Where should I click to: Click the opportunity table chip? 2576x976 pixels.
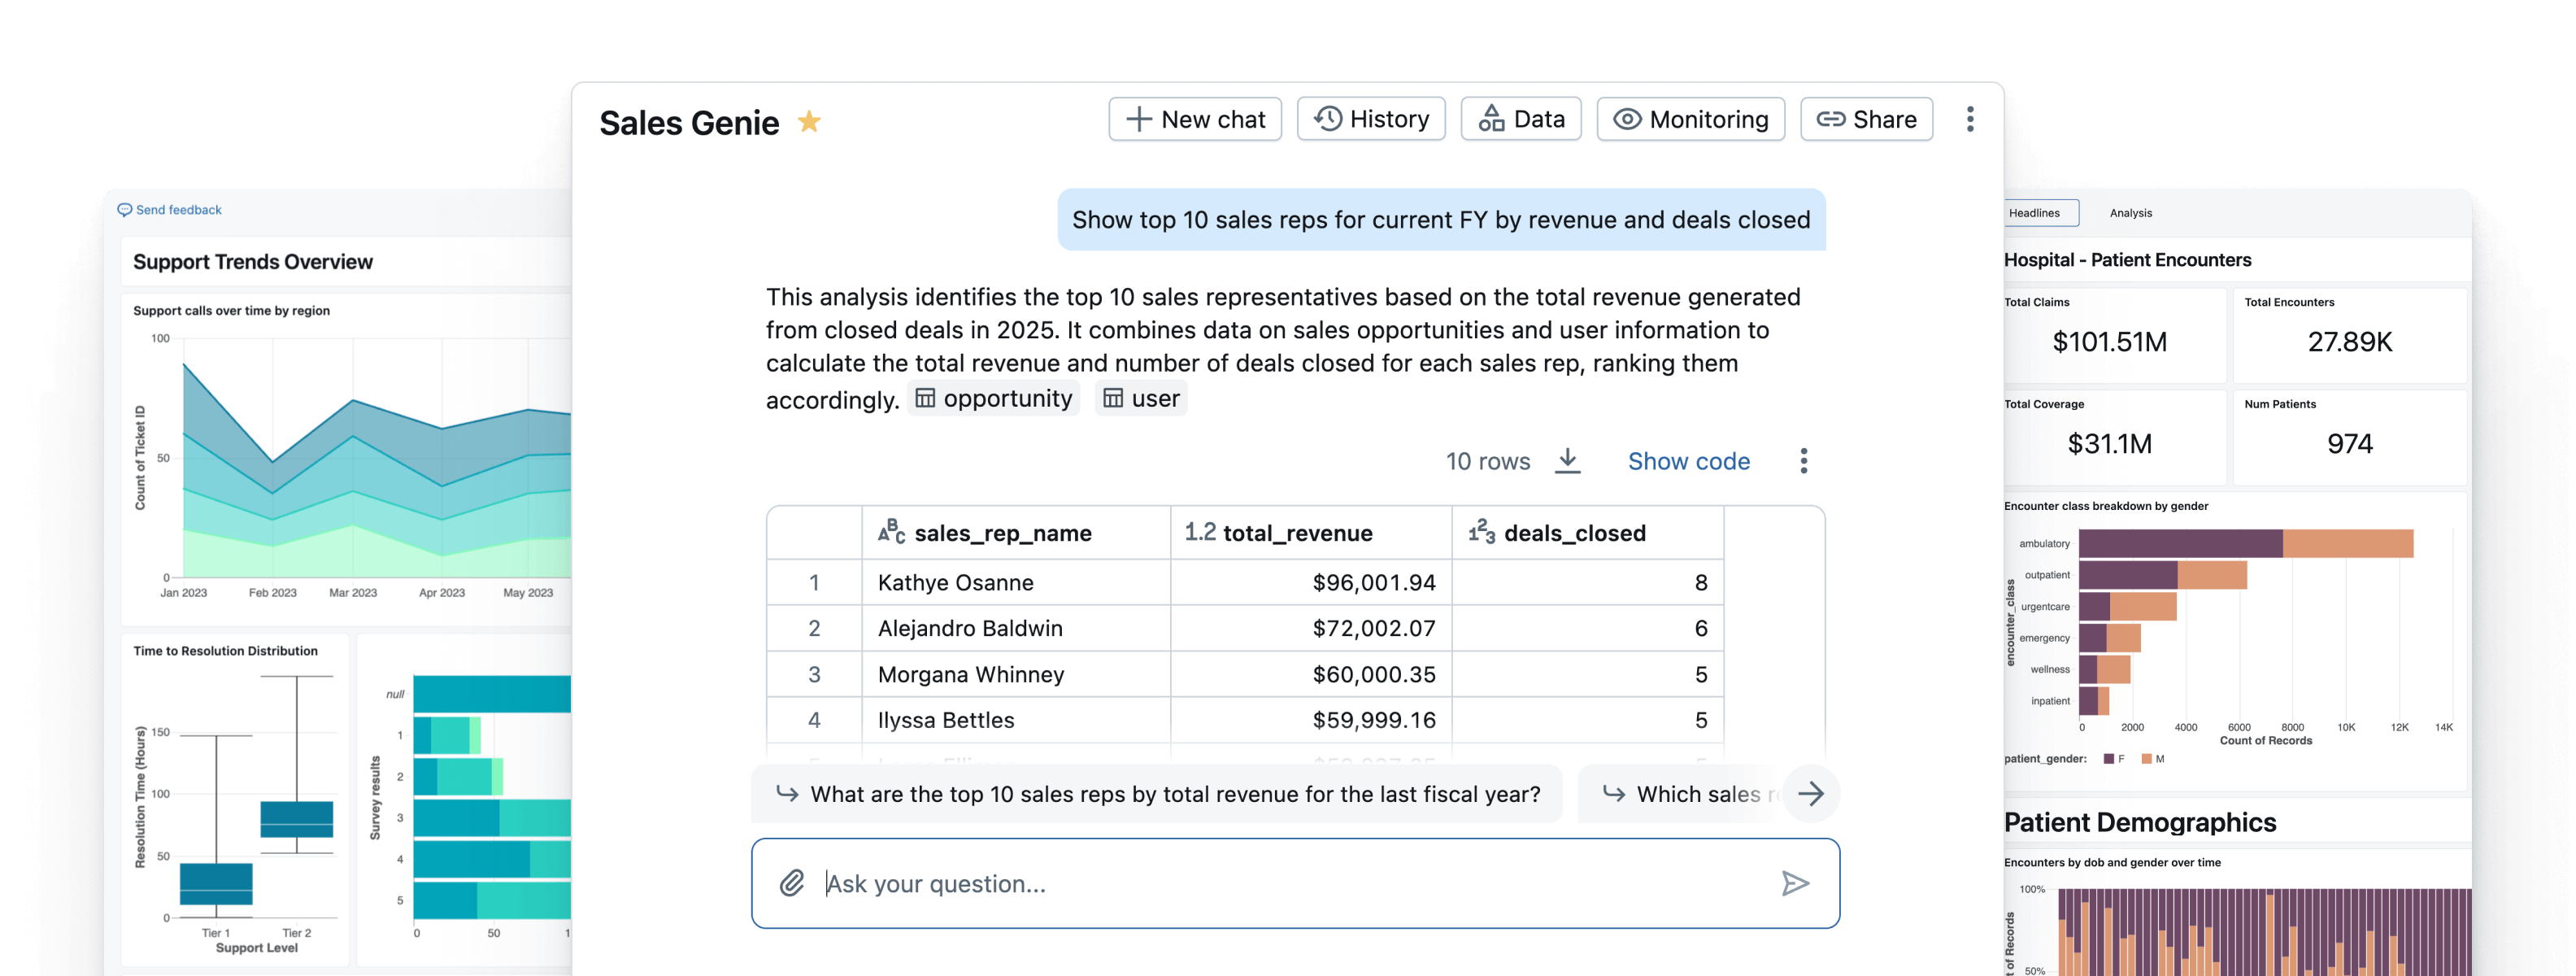(993, 398)
